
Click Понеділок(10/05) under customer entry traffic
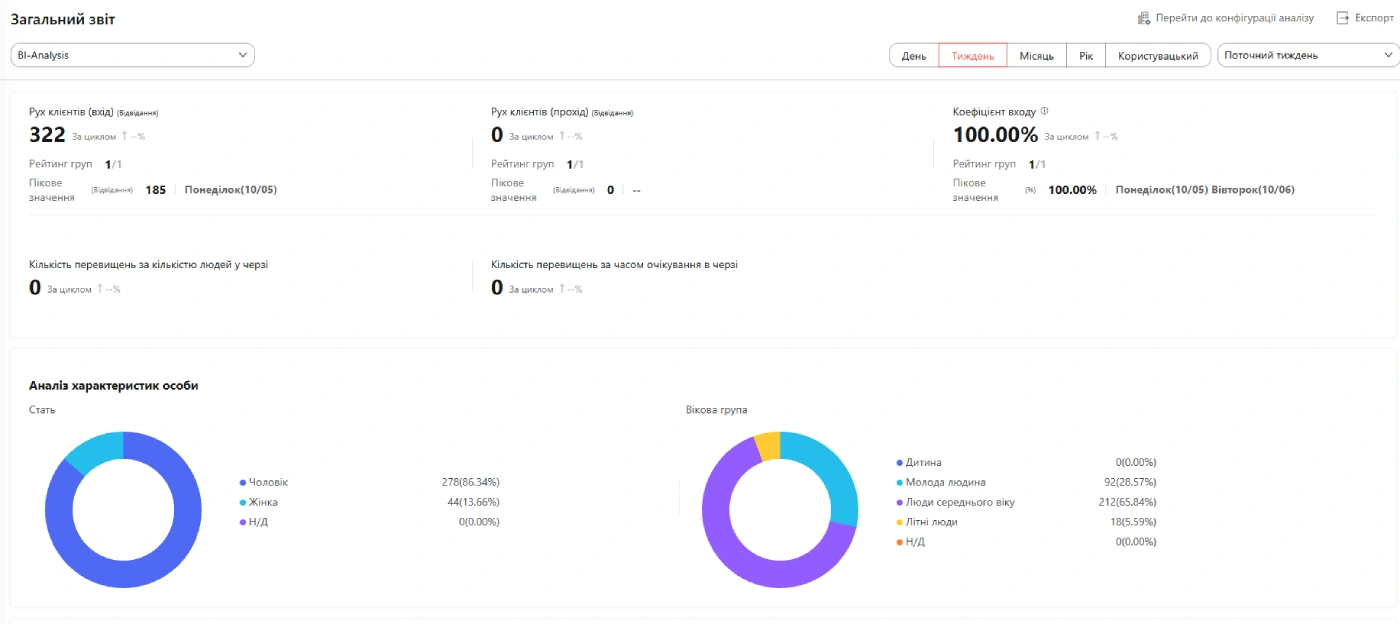[x=231, y=189]
